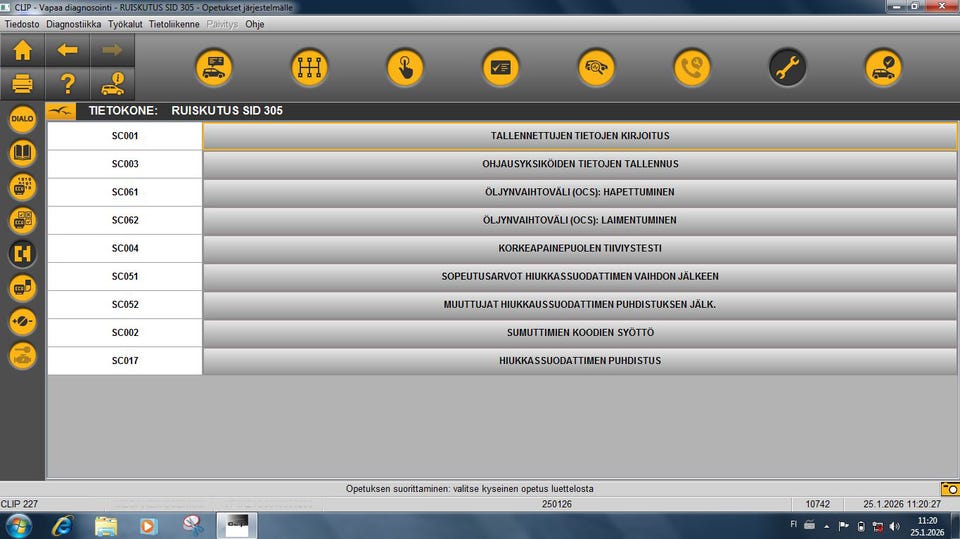
Task: Open the ECU memory card icon
Action: pyautogui.click(x=22, y=287)
